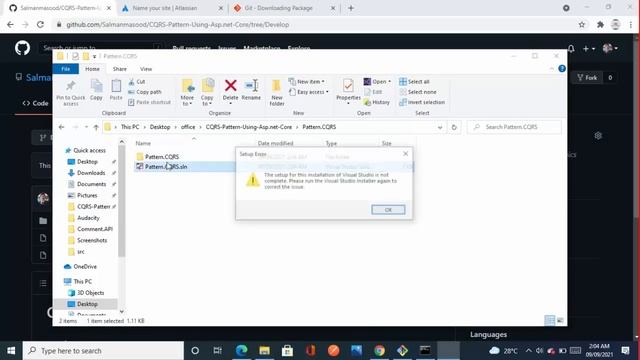Click the Chrome address bar URL
Viewport: 640px width, 360px height.
(178, 24)
